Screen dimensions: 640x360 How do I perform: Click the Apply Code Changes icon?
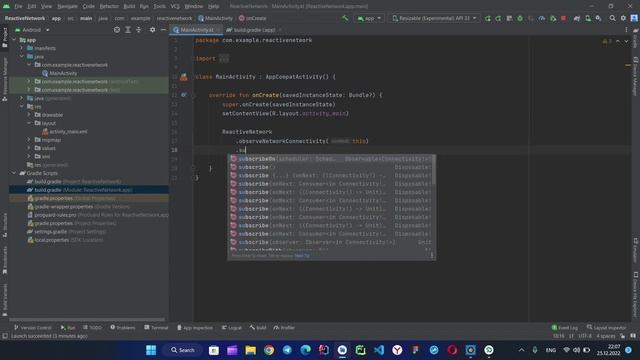tap(509, 18)
